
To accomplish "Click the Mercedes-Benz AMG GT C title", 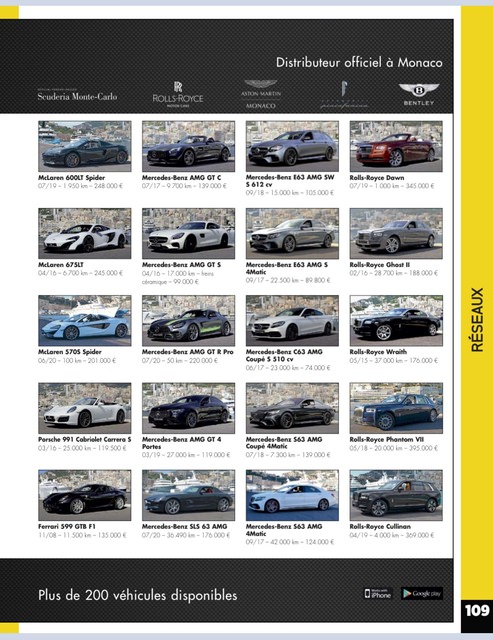I will (x=182, y=178).
